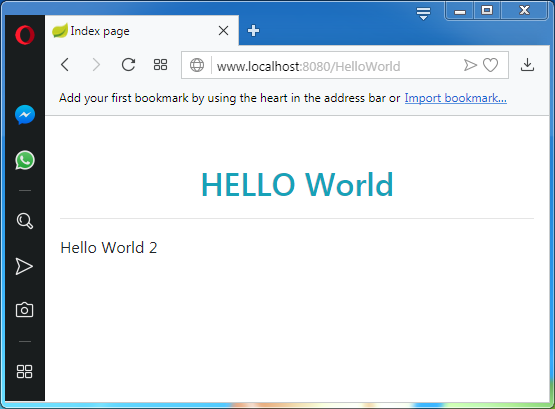Open Speed Dial from the bottom sidebar
555x409 pixels.
[24, 371]
